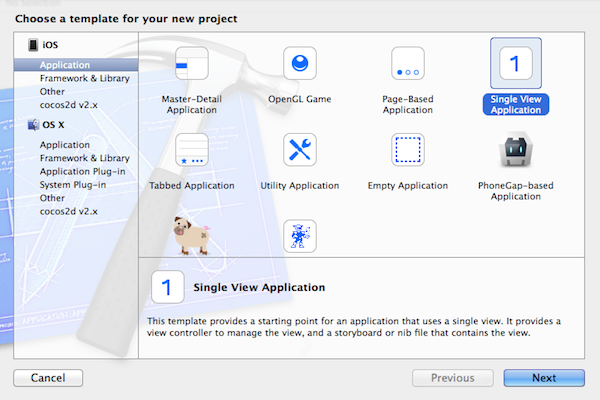Click the PhoneGap-based Application label
Viewport: 600px width, 400px height.
point(516,191)
